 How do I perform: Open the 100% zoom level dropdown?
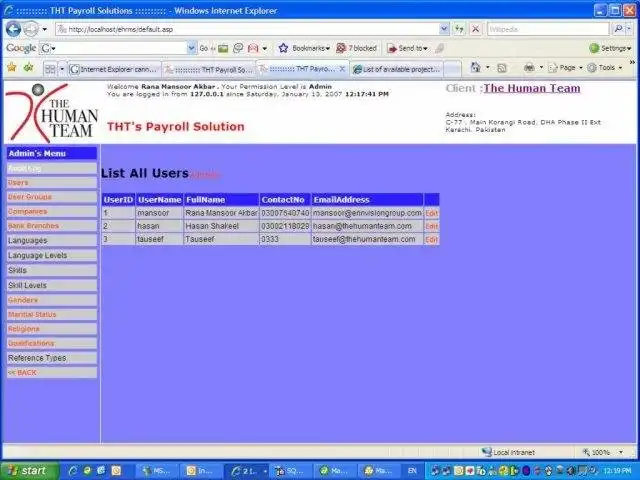pyautogui.click(x=621, y=452)
